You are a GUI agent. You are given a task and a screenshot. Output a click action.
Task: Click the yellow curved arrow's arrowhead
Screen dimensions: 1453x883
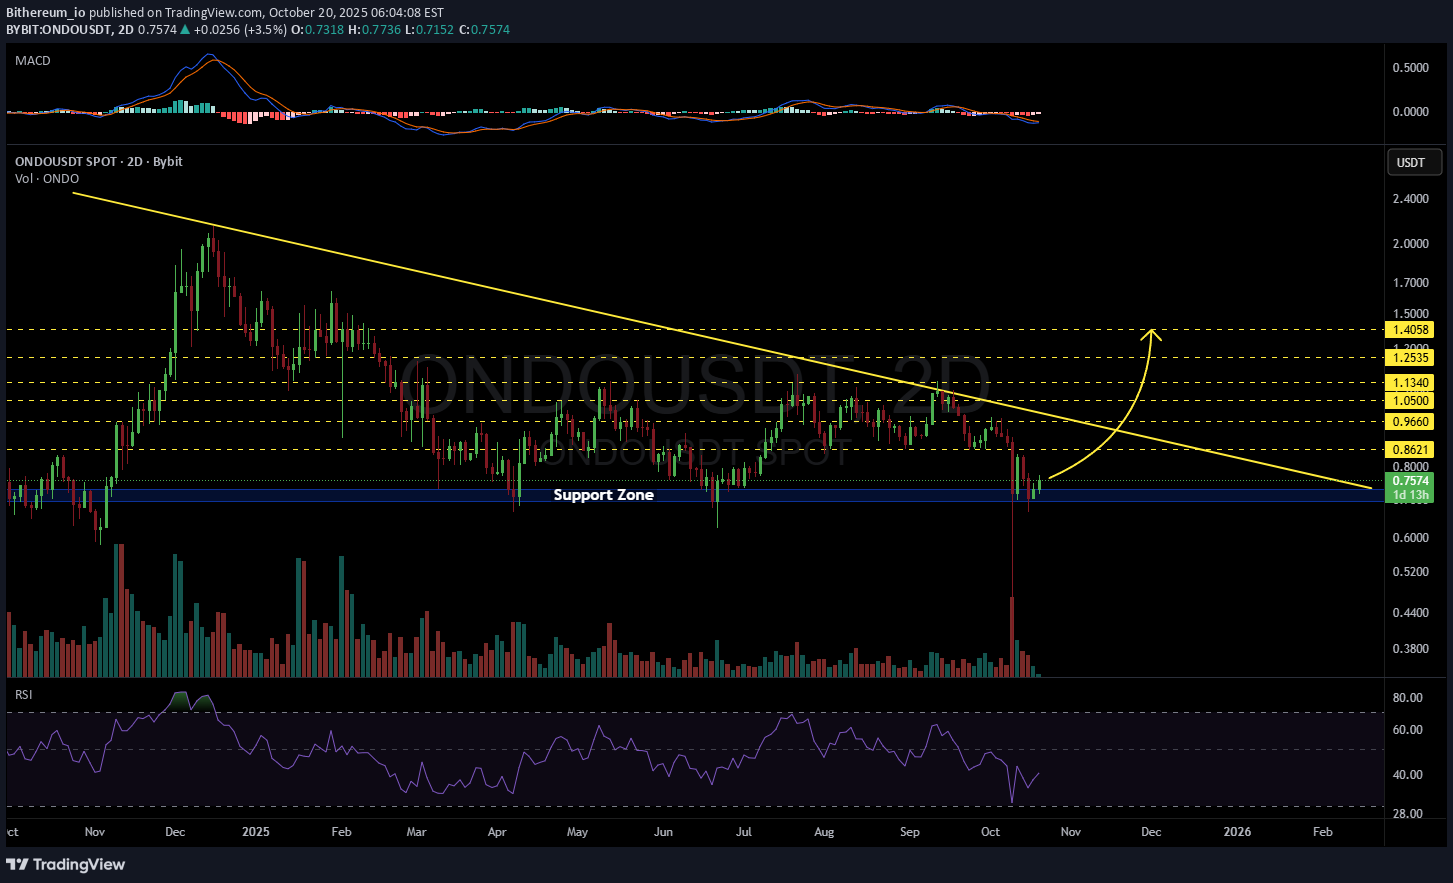click(x=1152, y=335)
